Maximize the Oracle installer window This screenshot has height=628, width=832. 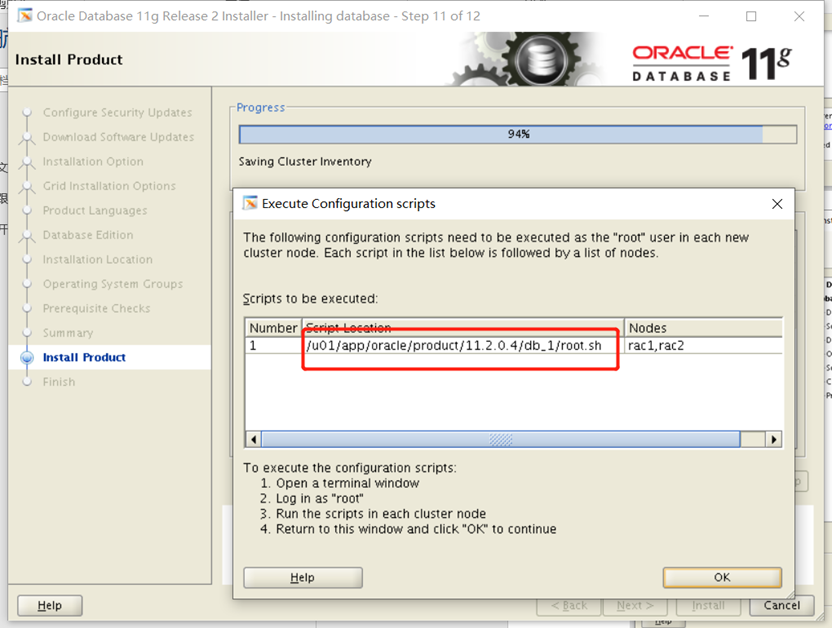(x=751, y=16)
